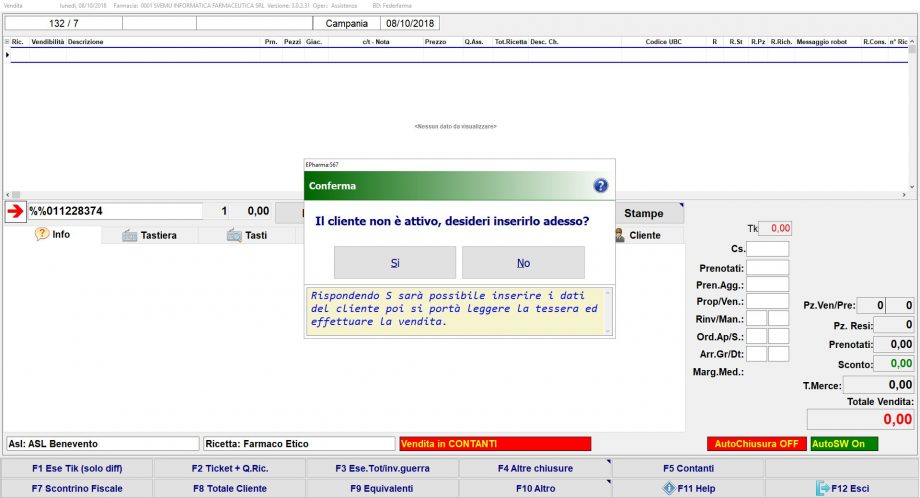Select F5 Contanti payment
The image size is (920, 498).
688,468
